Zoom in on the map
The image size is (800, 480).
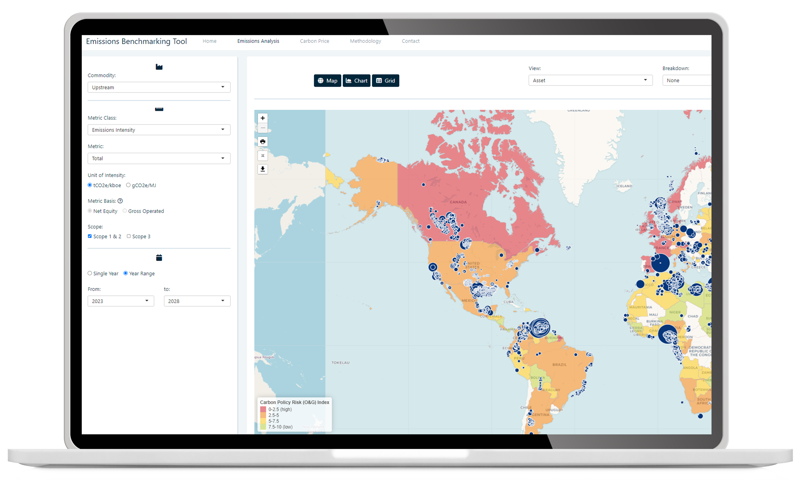[x=263, y=118]
